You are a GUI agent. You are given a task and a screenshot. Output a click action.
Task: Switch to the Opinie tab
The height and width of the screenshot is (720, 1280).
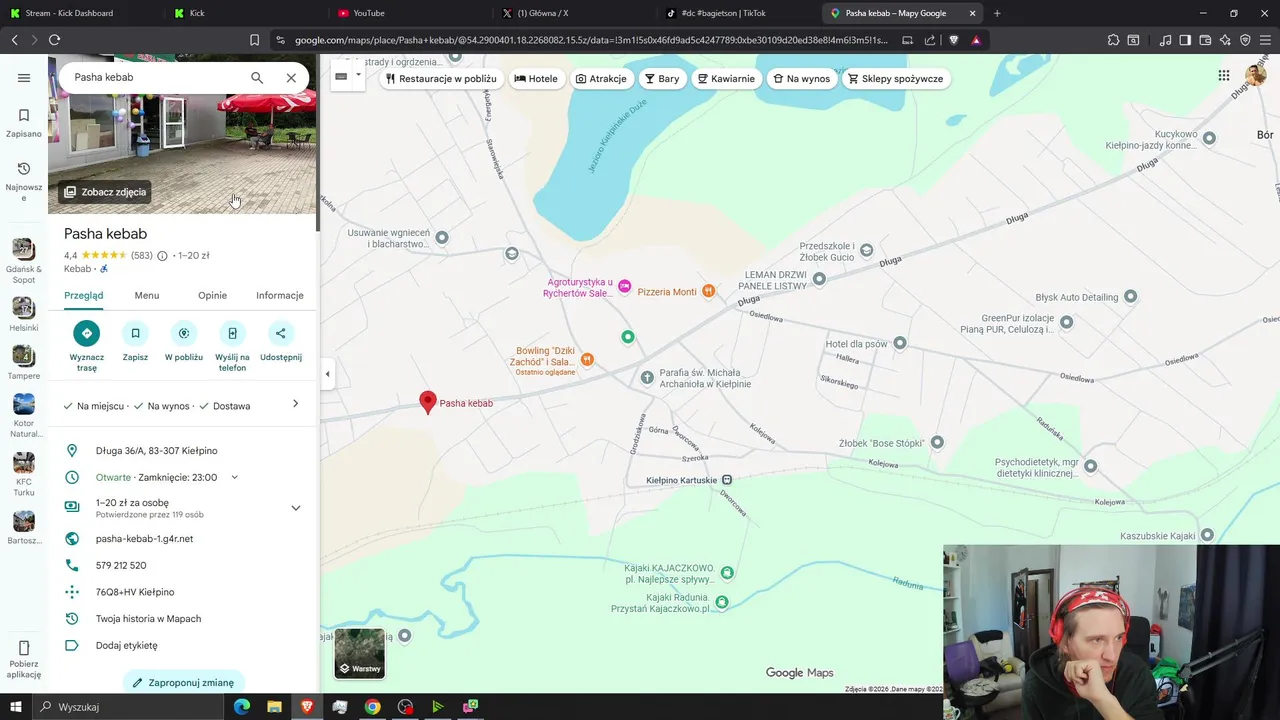212,295
